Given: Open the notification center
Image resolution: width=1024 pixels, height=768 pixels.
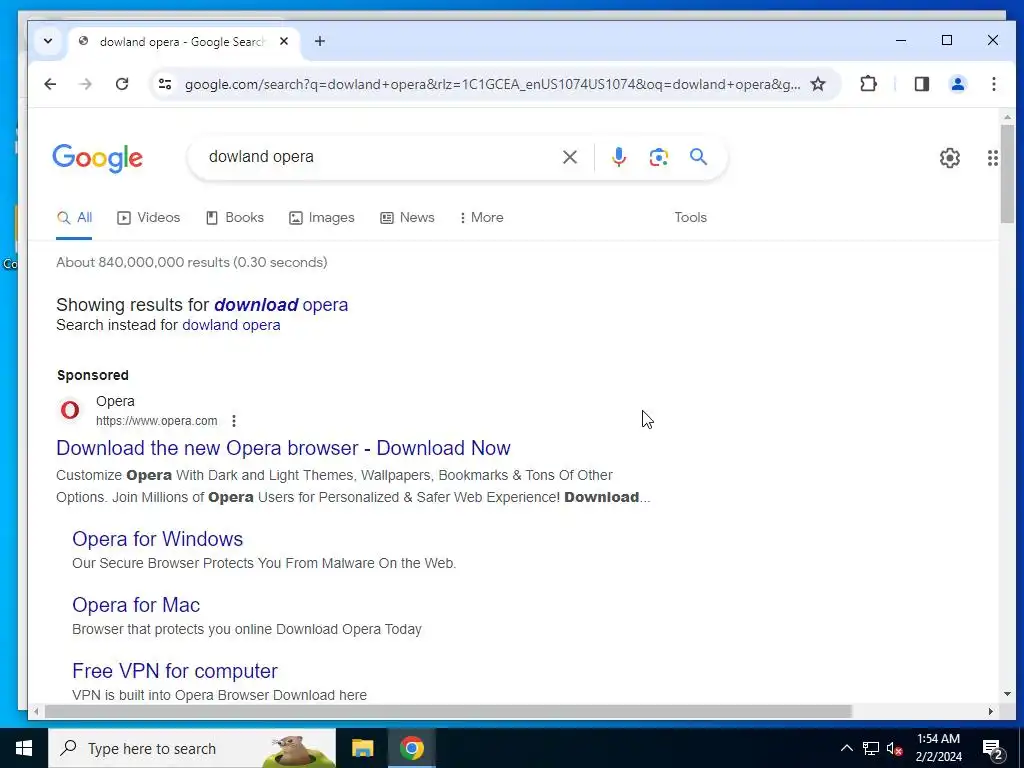Looking at the screenshot, I should [x=993, y=749].
